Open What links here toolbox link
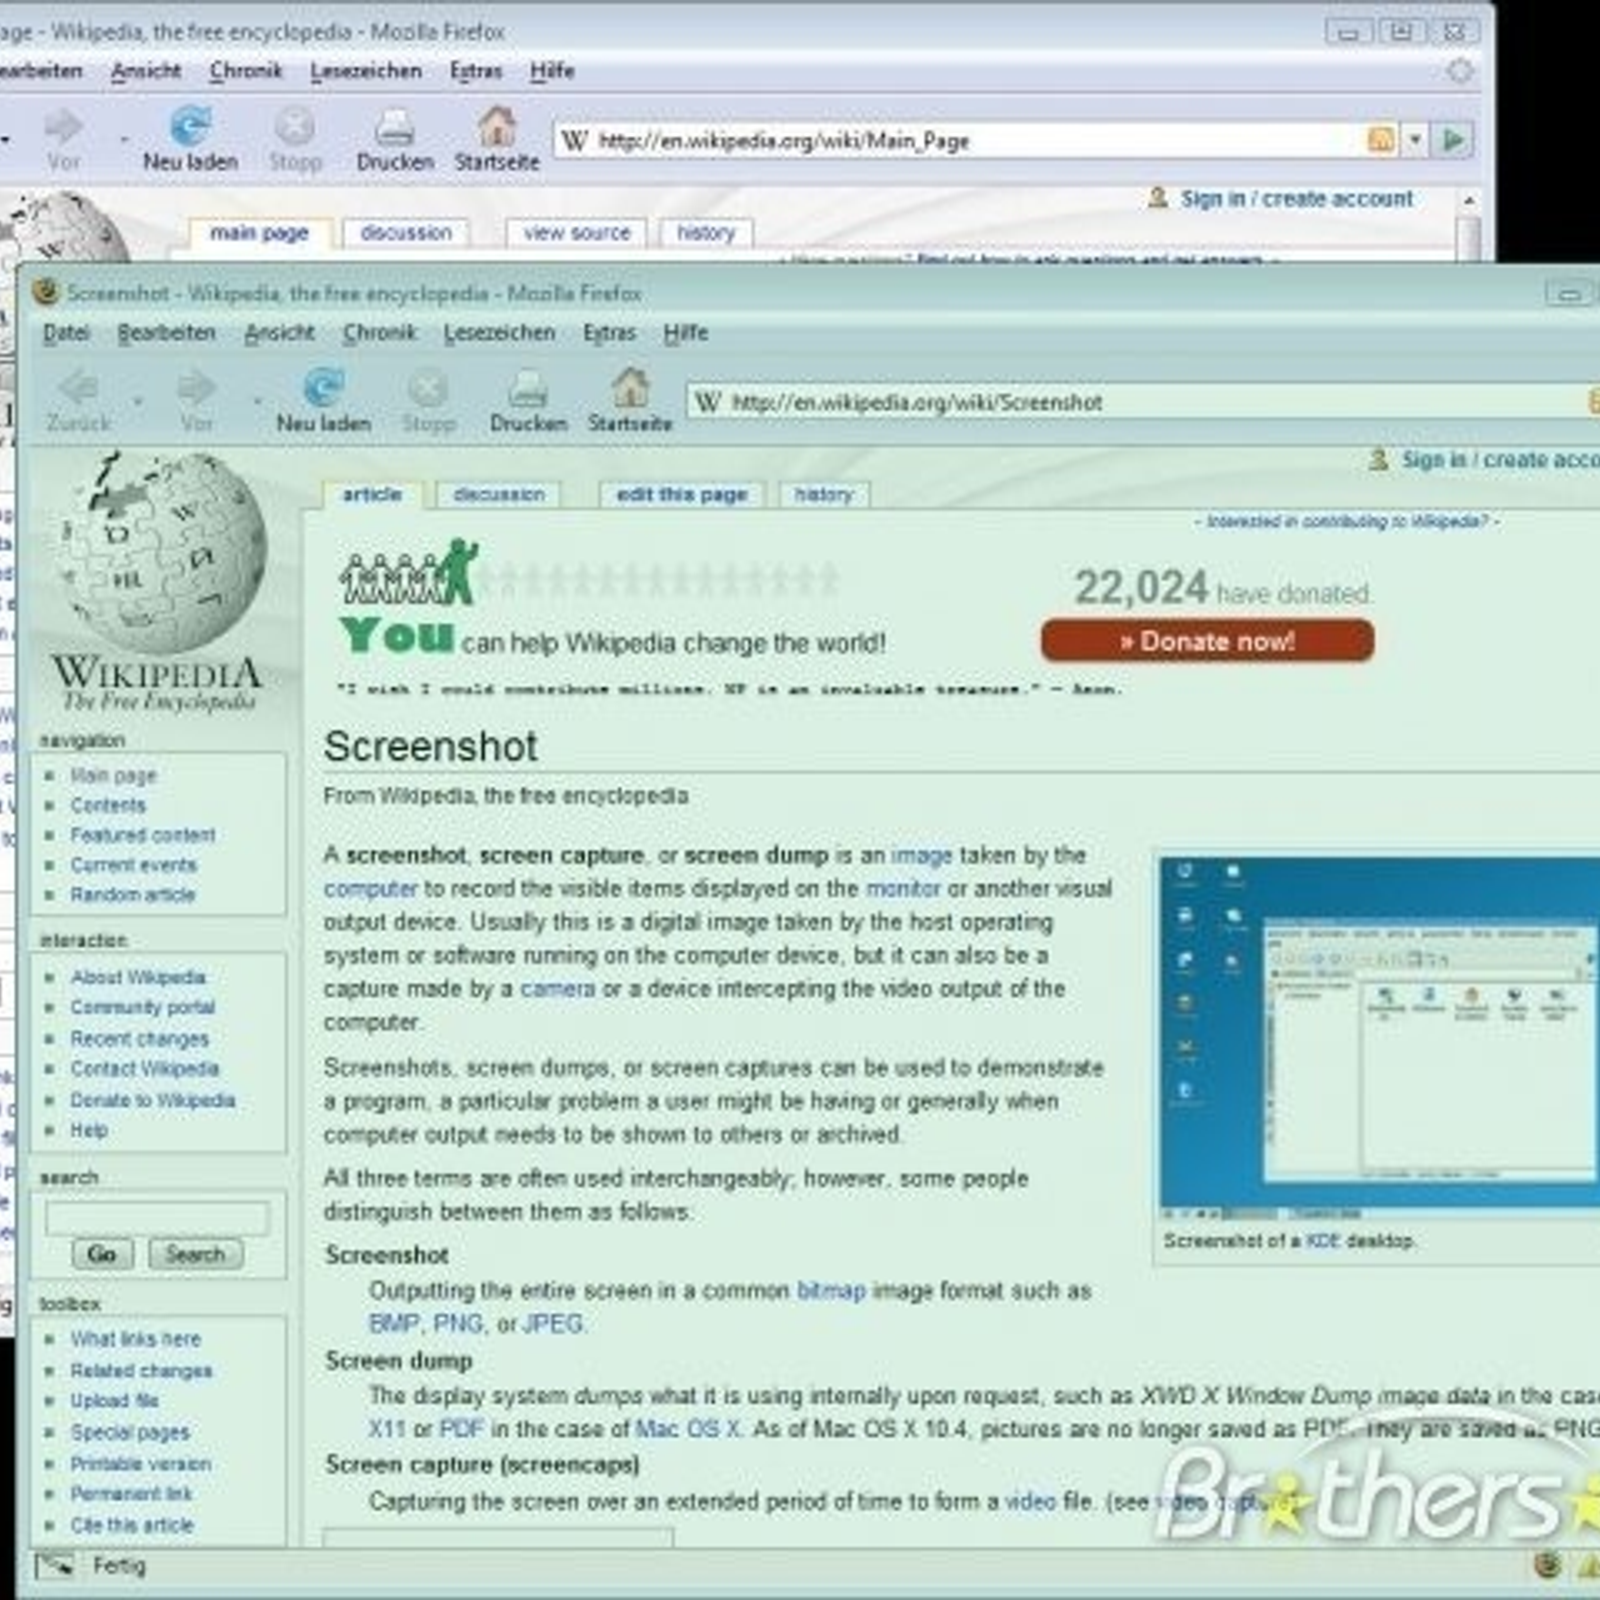This screenshot has height=1600, width=1600. 135,1339
